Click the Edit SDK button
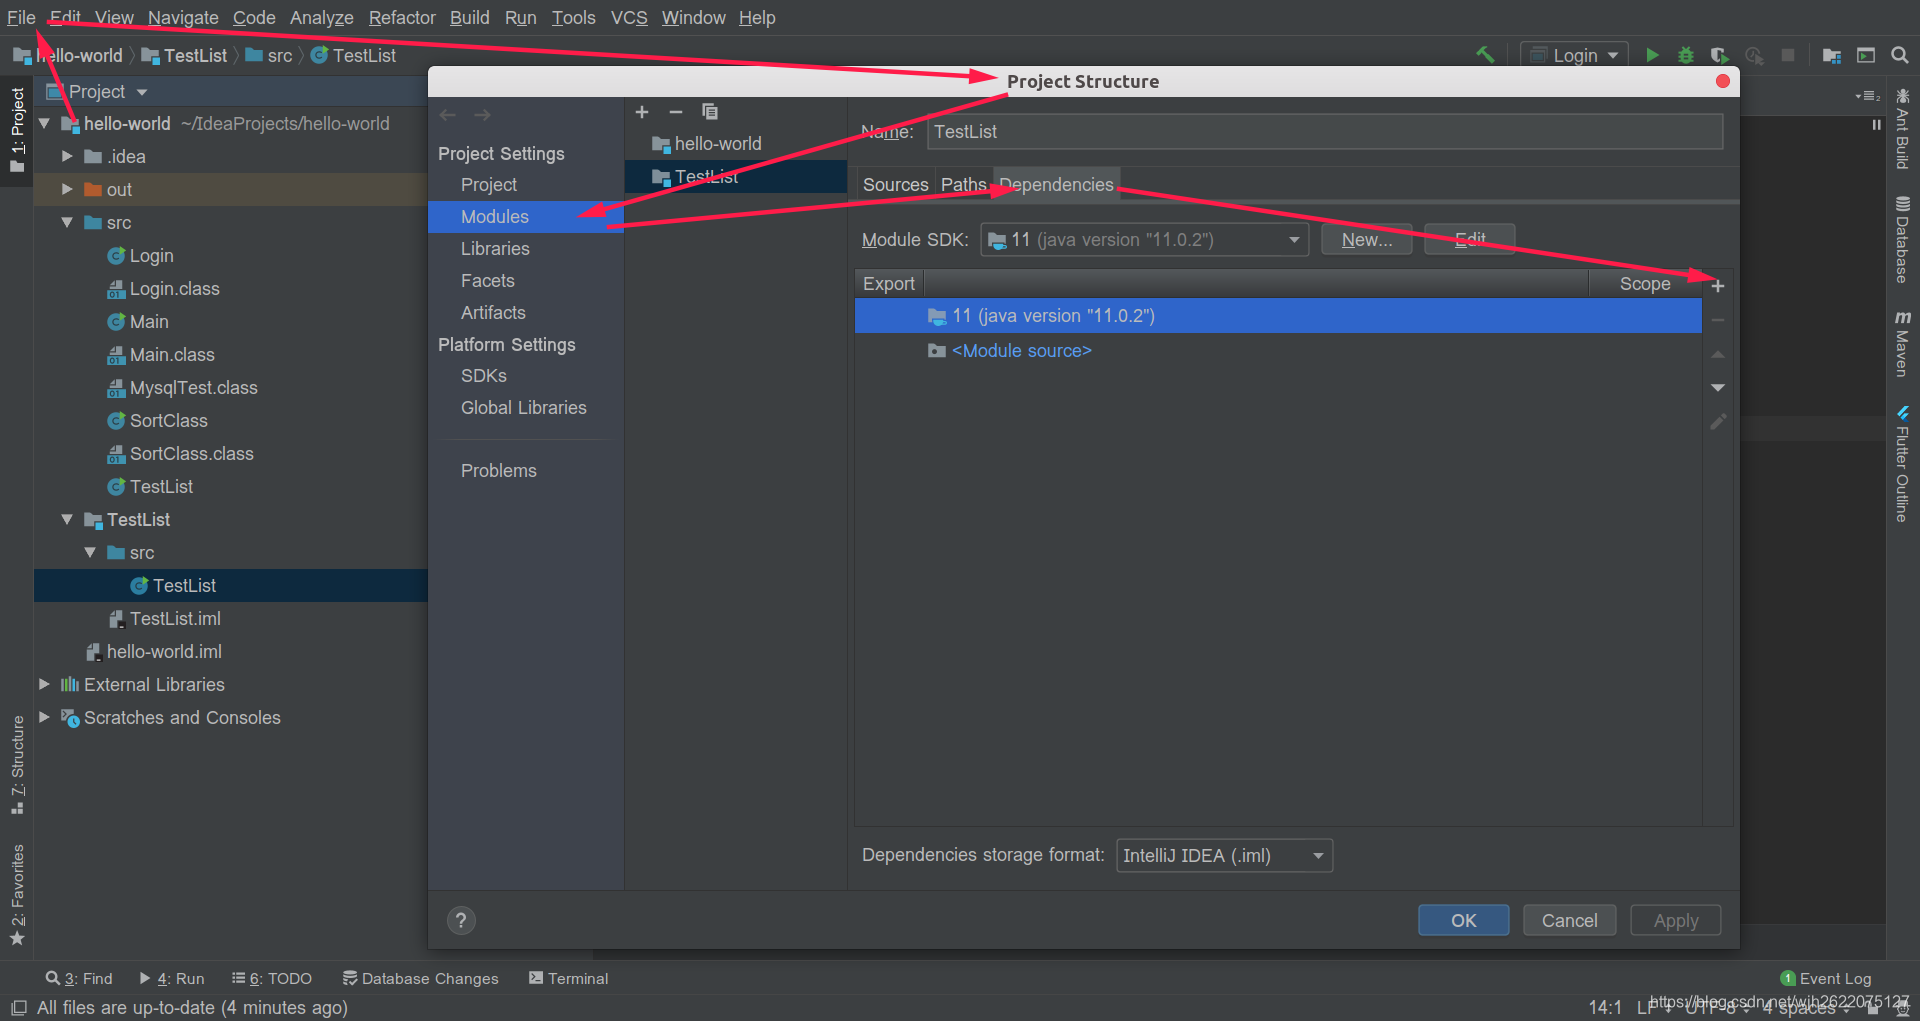This screenshot has width=1920, height=1021. (x=1469, y=240)
